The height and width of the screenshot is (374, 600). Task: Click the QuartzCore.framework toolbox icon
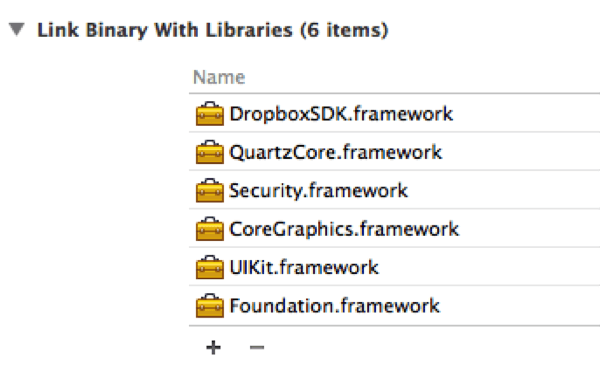click(x=210, y=152)
